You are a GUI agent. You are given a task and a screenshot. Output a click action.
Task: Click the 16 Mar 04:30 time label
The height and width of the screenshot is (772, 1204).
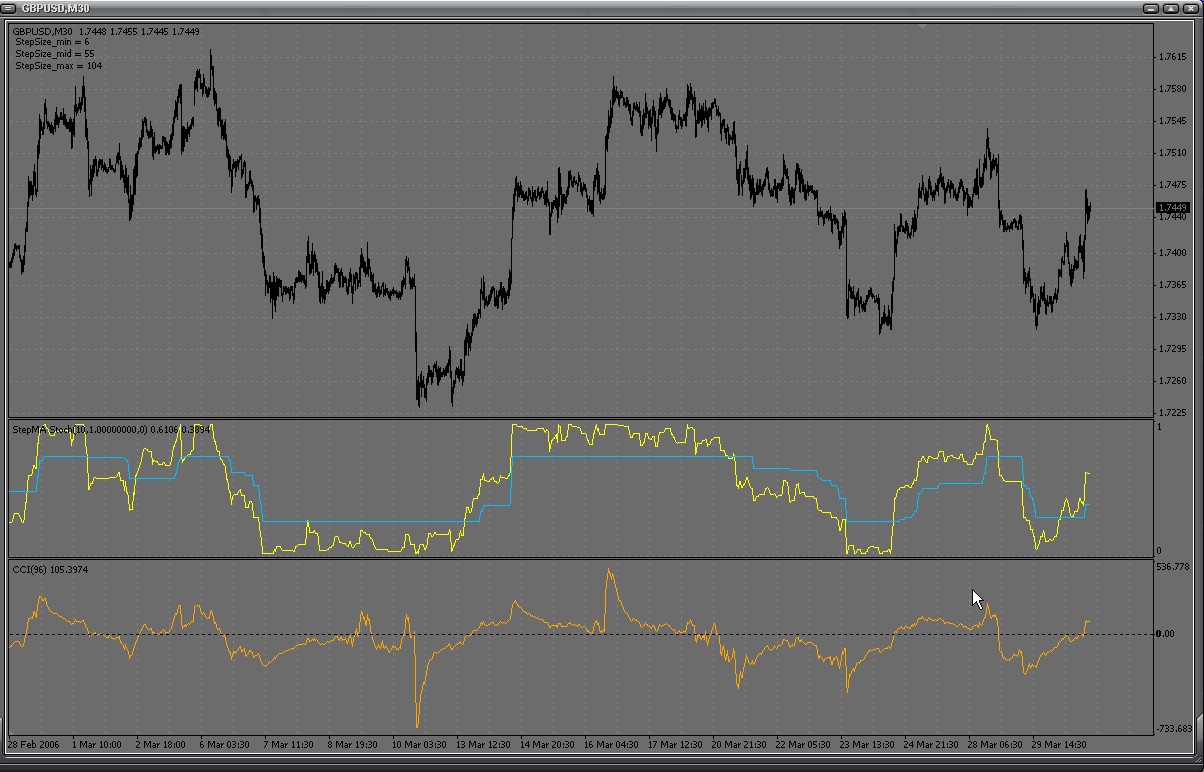611,745
